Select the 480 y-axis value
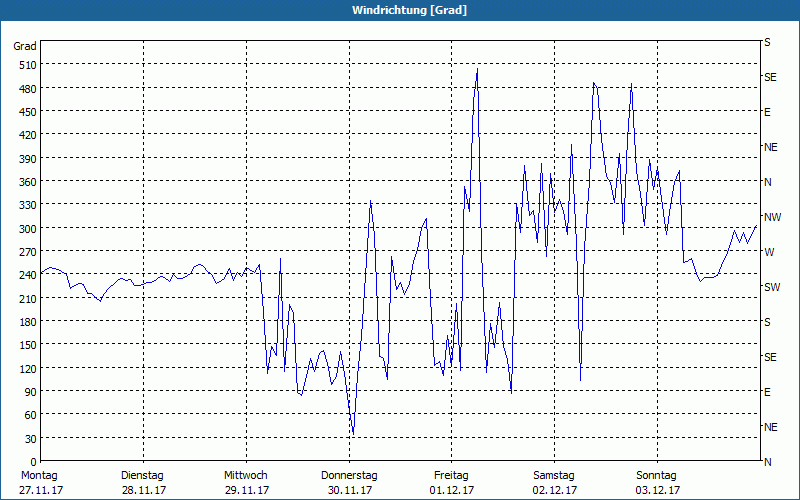The width and height of the screenshot is (800, 500). [28, 89]
